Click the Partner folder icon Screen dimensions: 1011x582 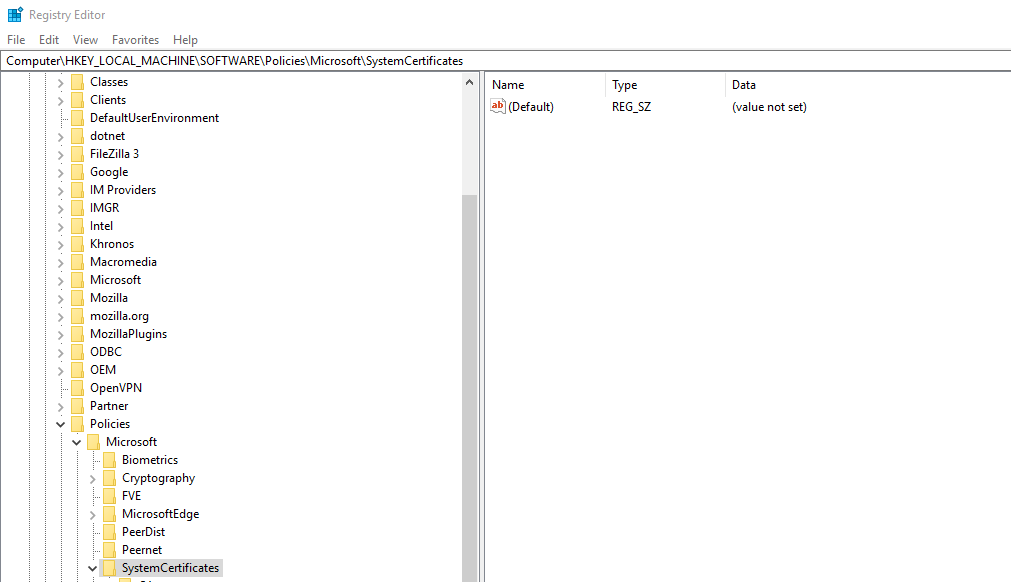(x=77, y=406)
